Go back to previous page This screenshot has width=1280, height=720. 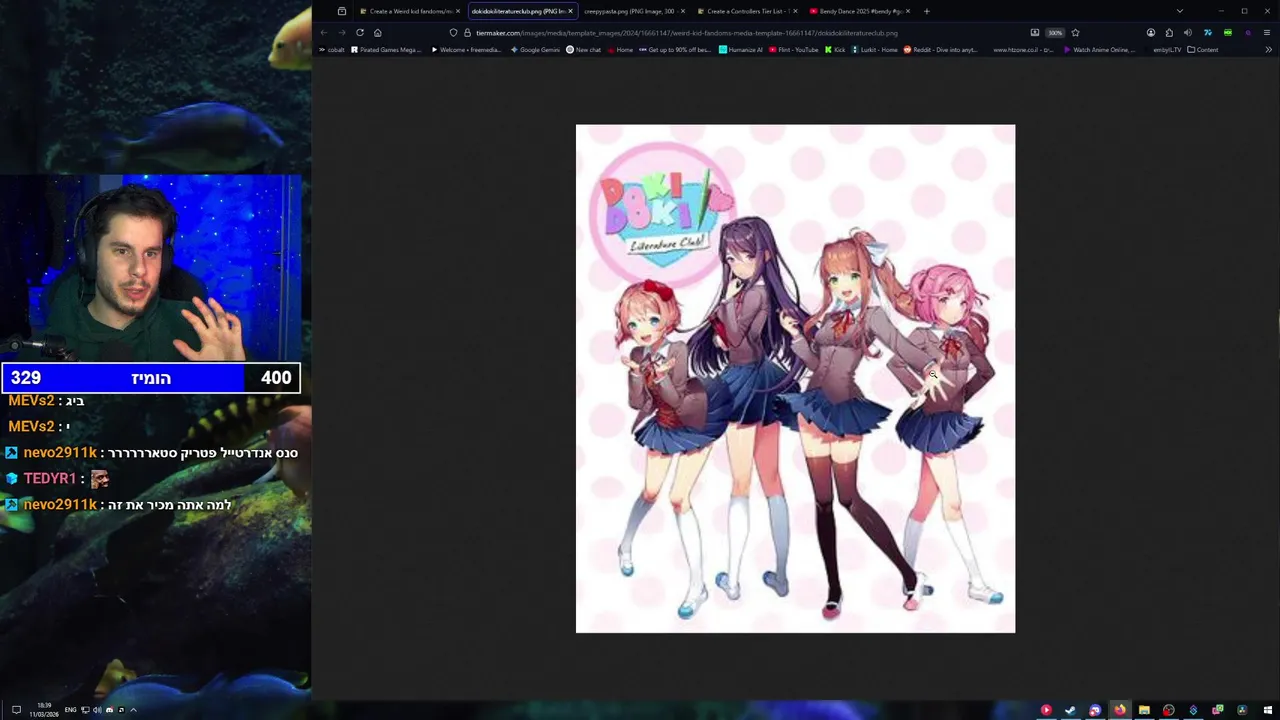(x=324, y=32)
